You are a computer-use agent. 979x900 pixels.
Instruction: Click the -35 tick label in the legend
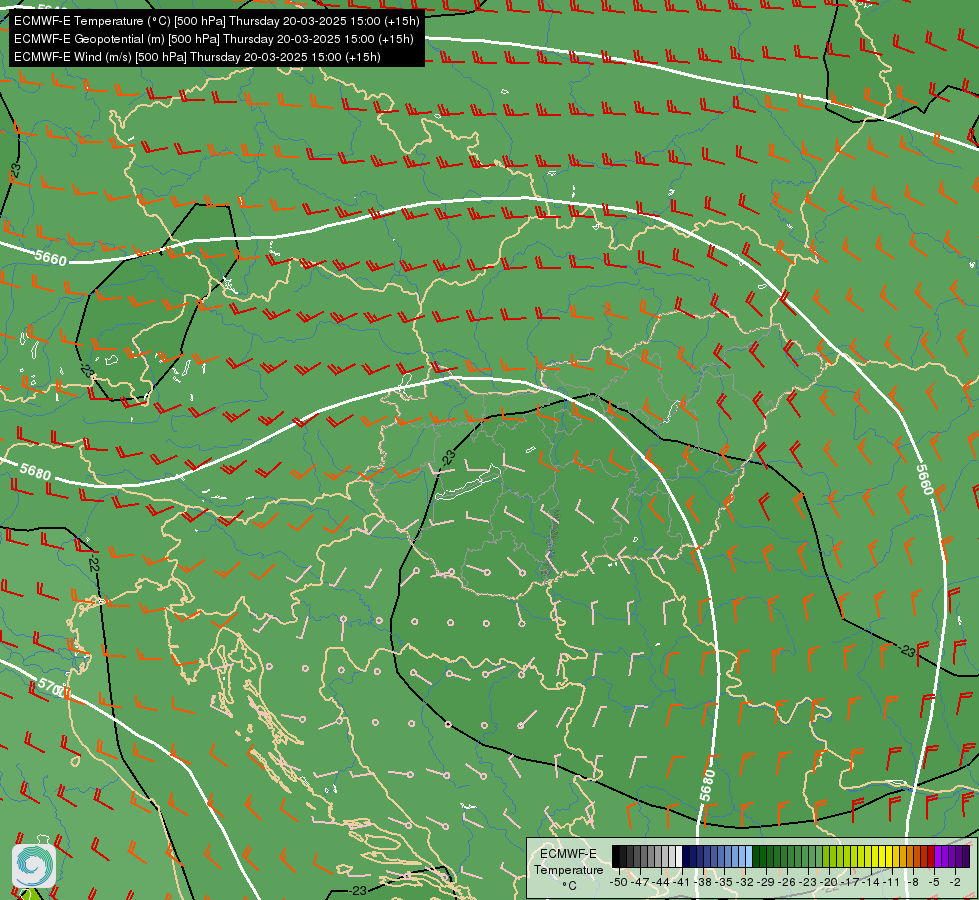tap(724, 882)
